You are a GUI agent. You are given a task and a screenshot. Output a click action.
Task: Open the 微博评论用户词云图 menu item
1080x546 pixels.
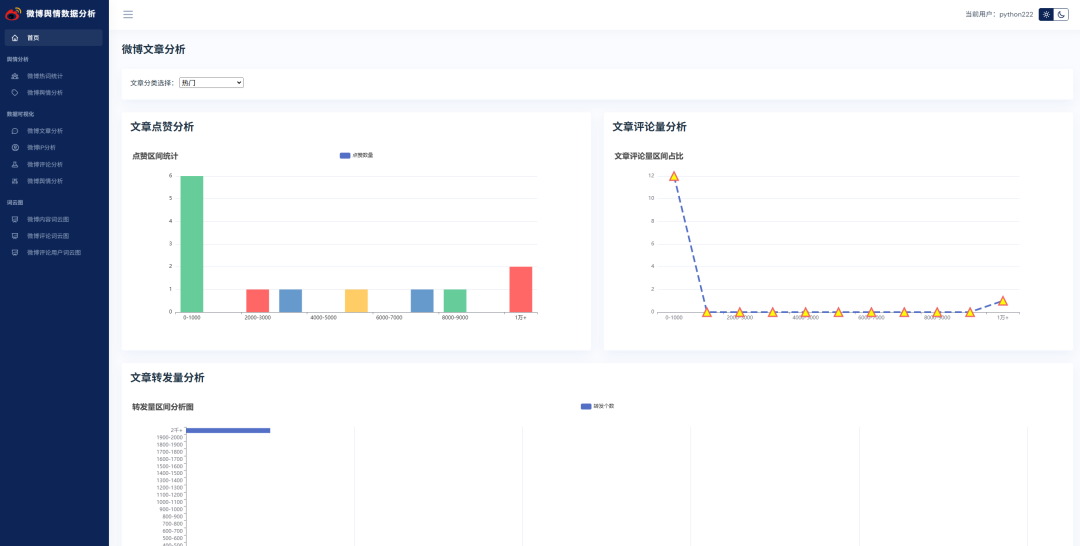54,253
